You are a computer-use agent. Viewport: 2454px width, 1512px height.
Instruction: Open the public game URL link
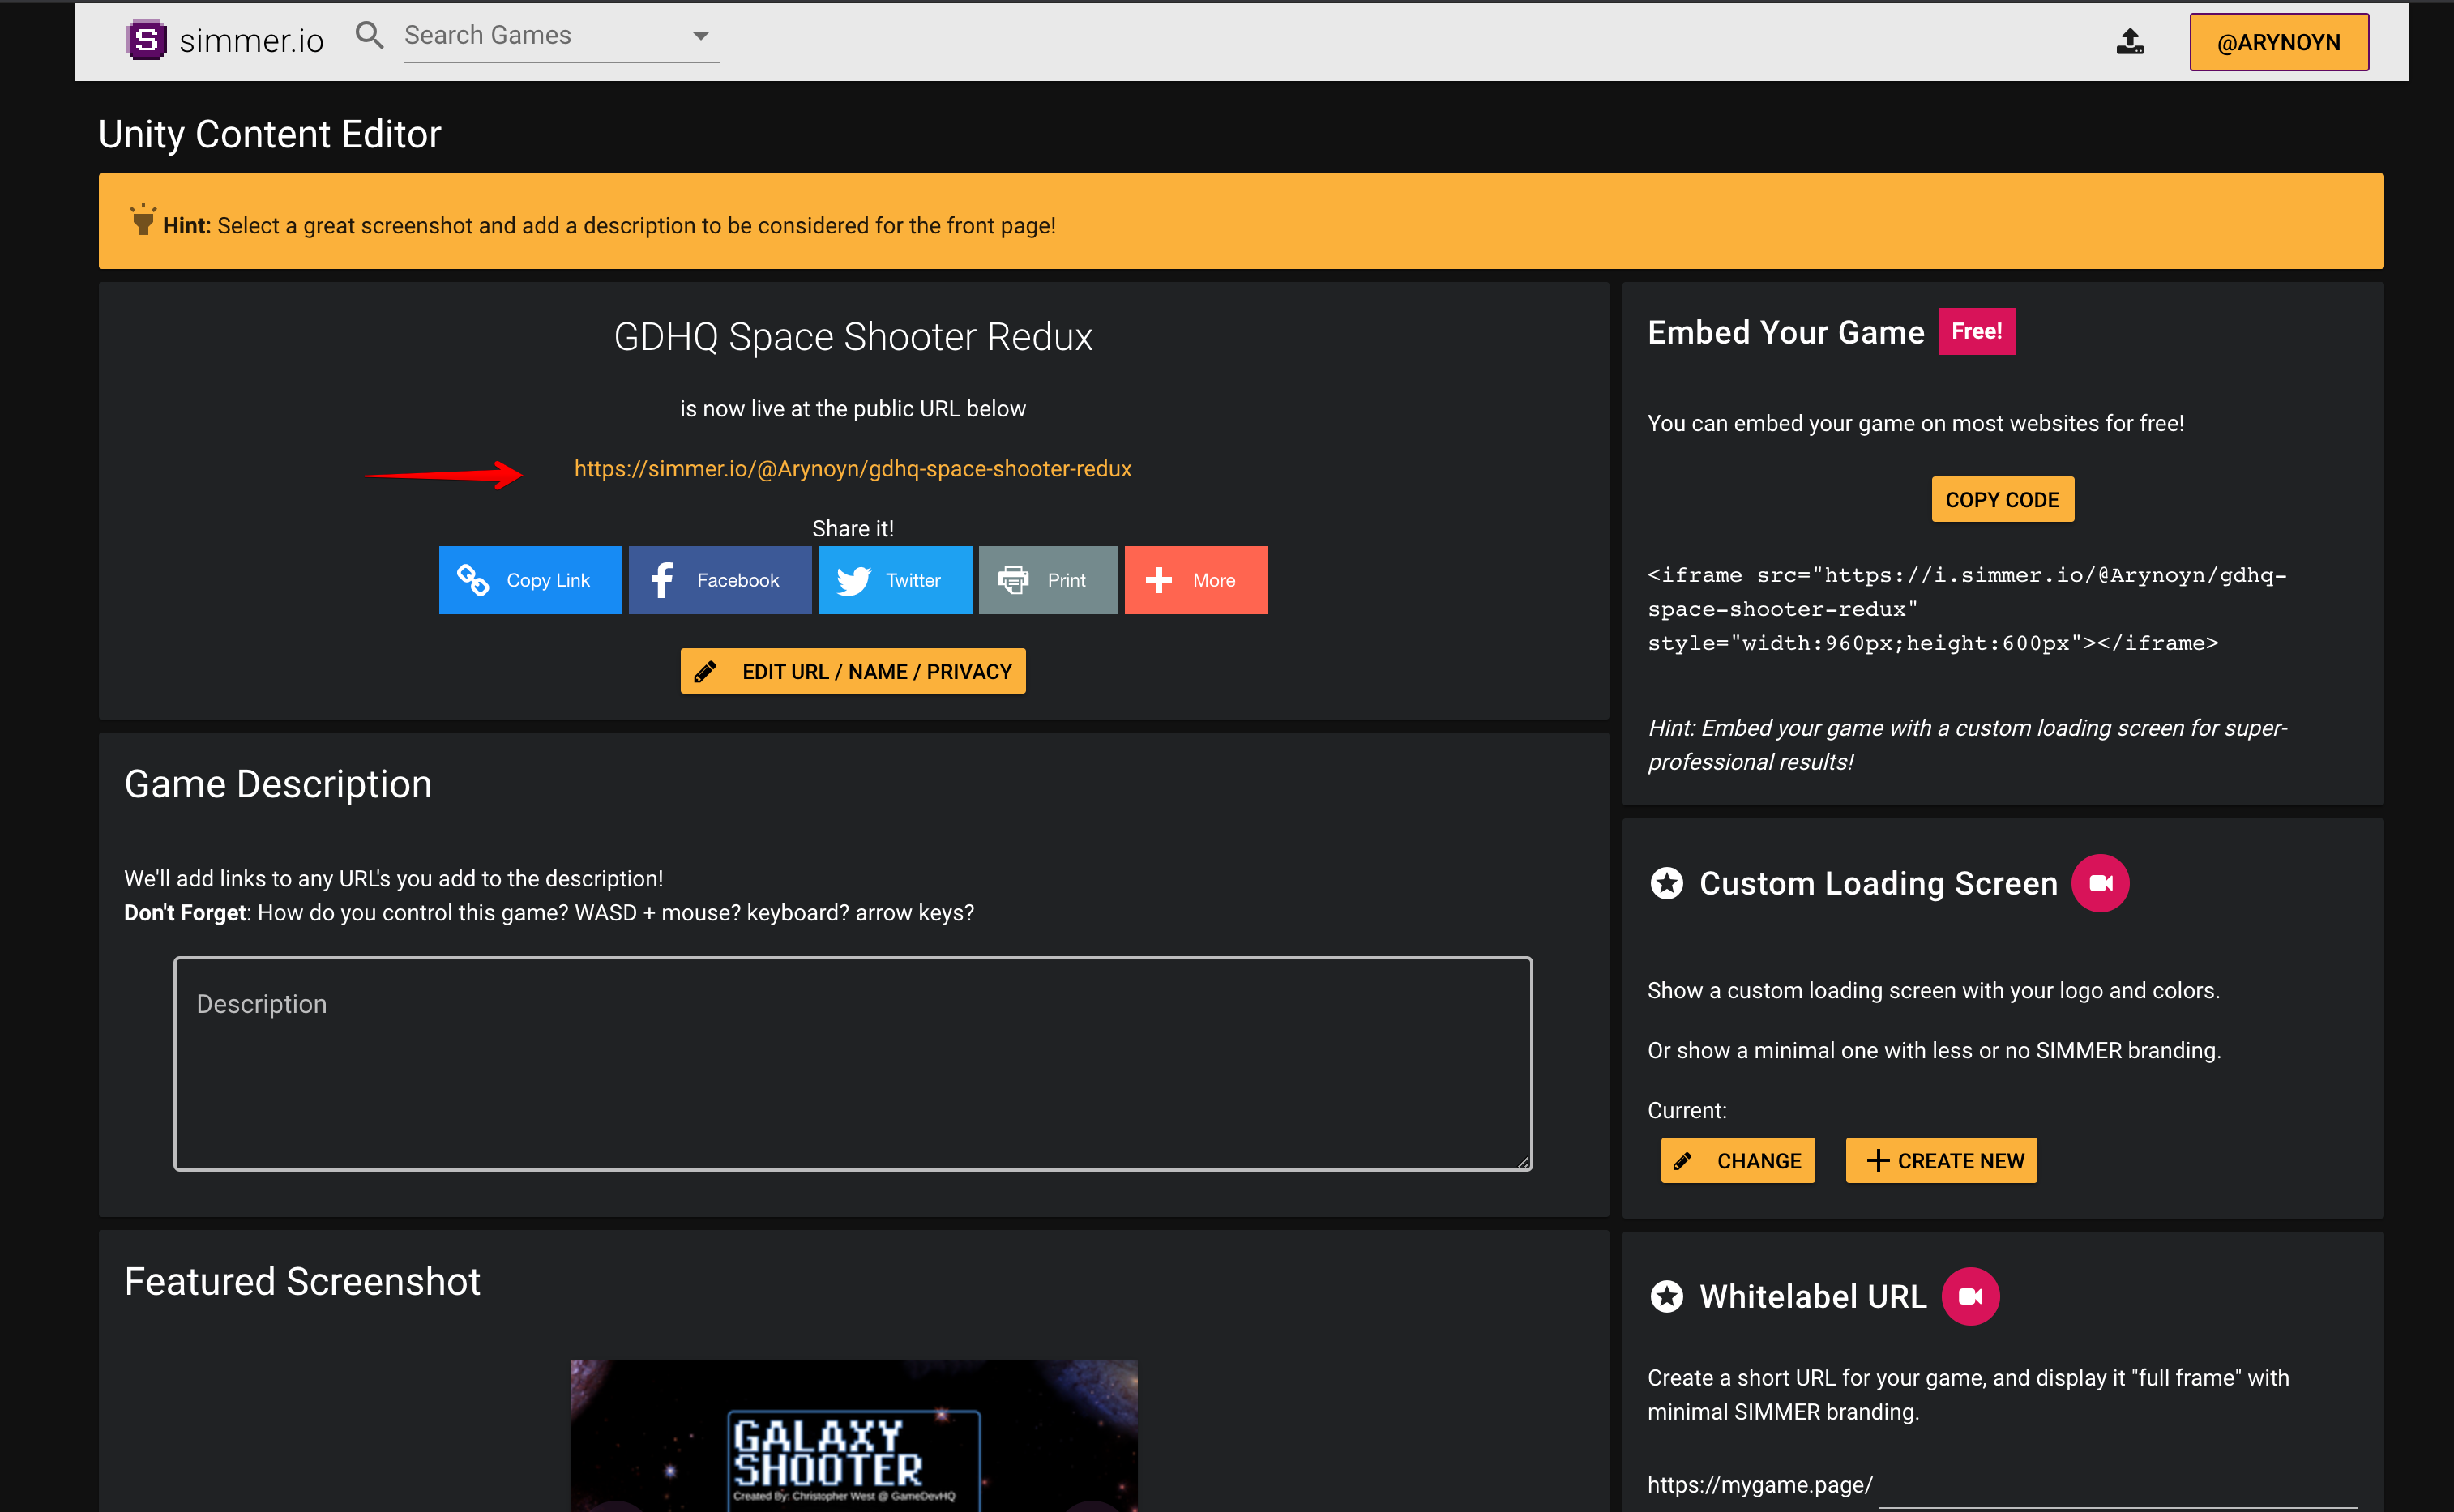tap(853, 468)
